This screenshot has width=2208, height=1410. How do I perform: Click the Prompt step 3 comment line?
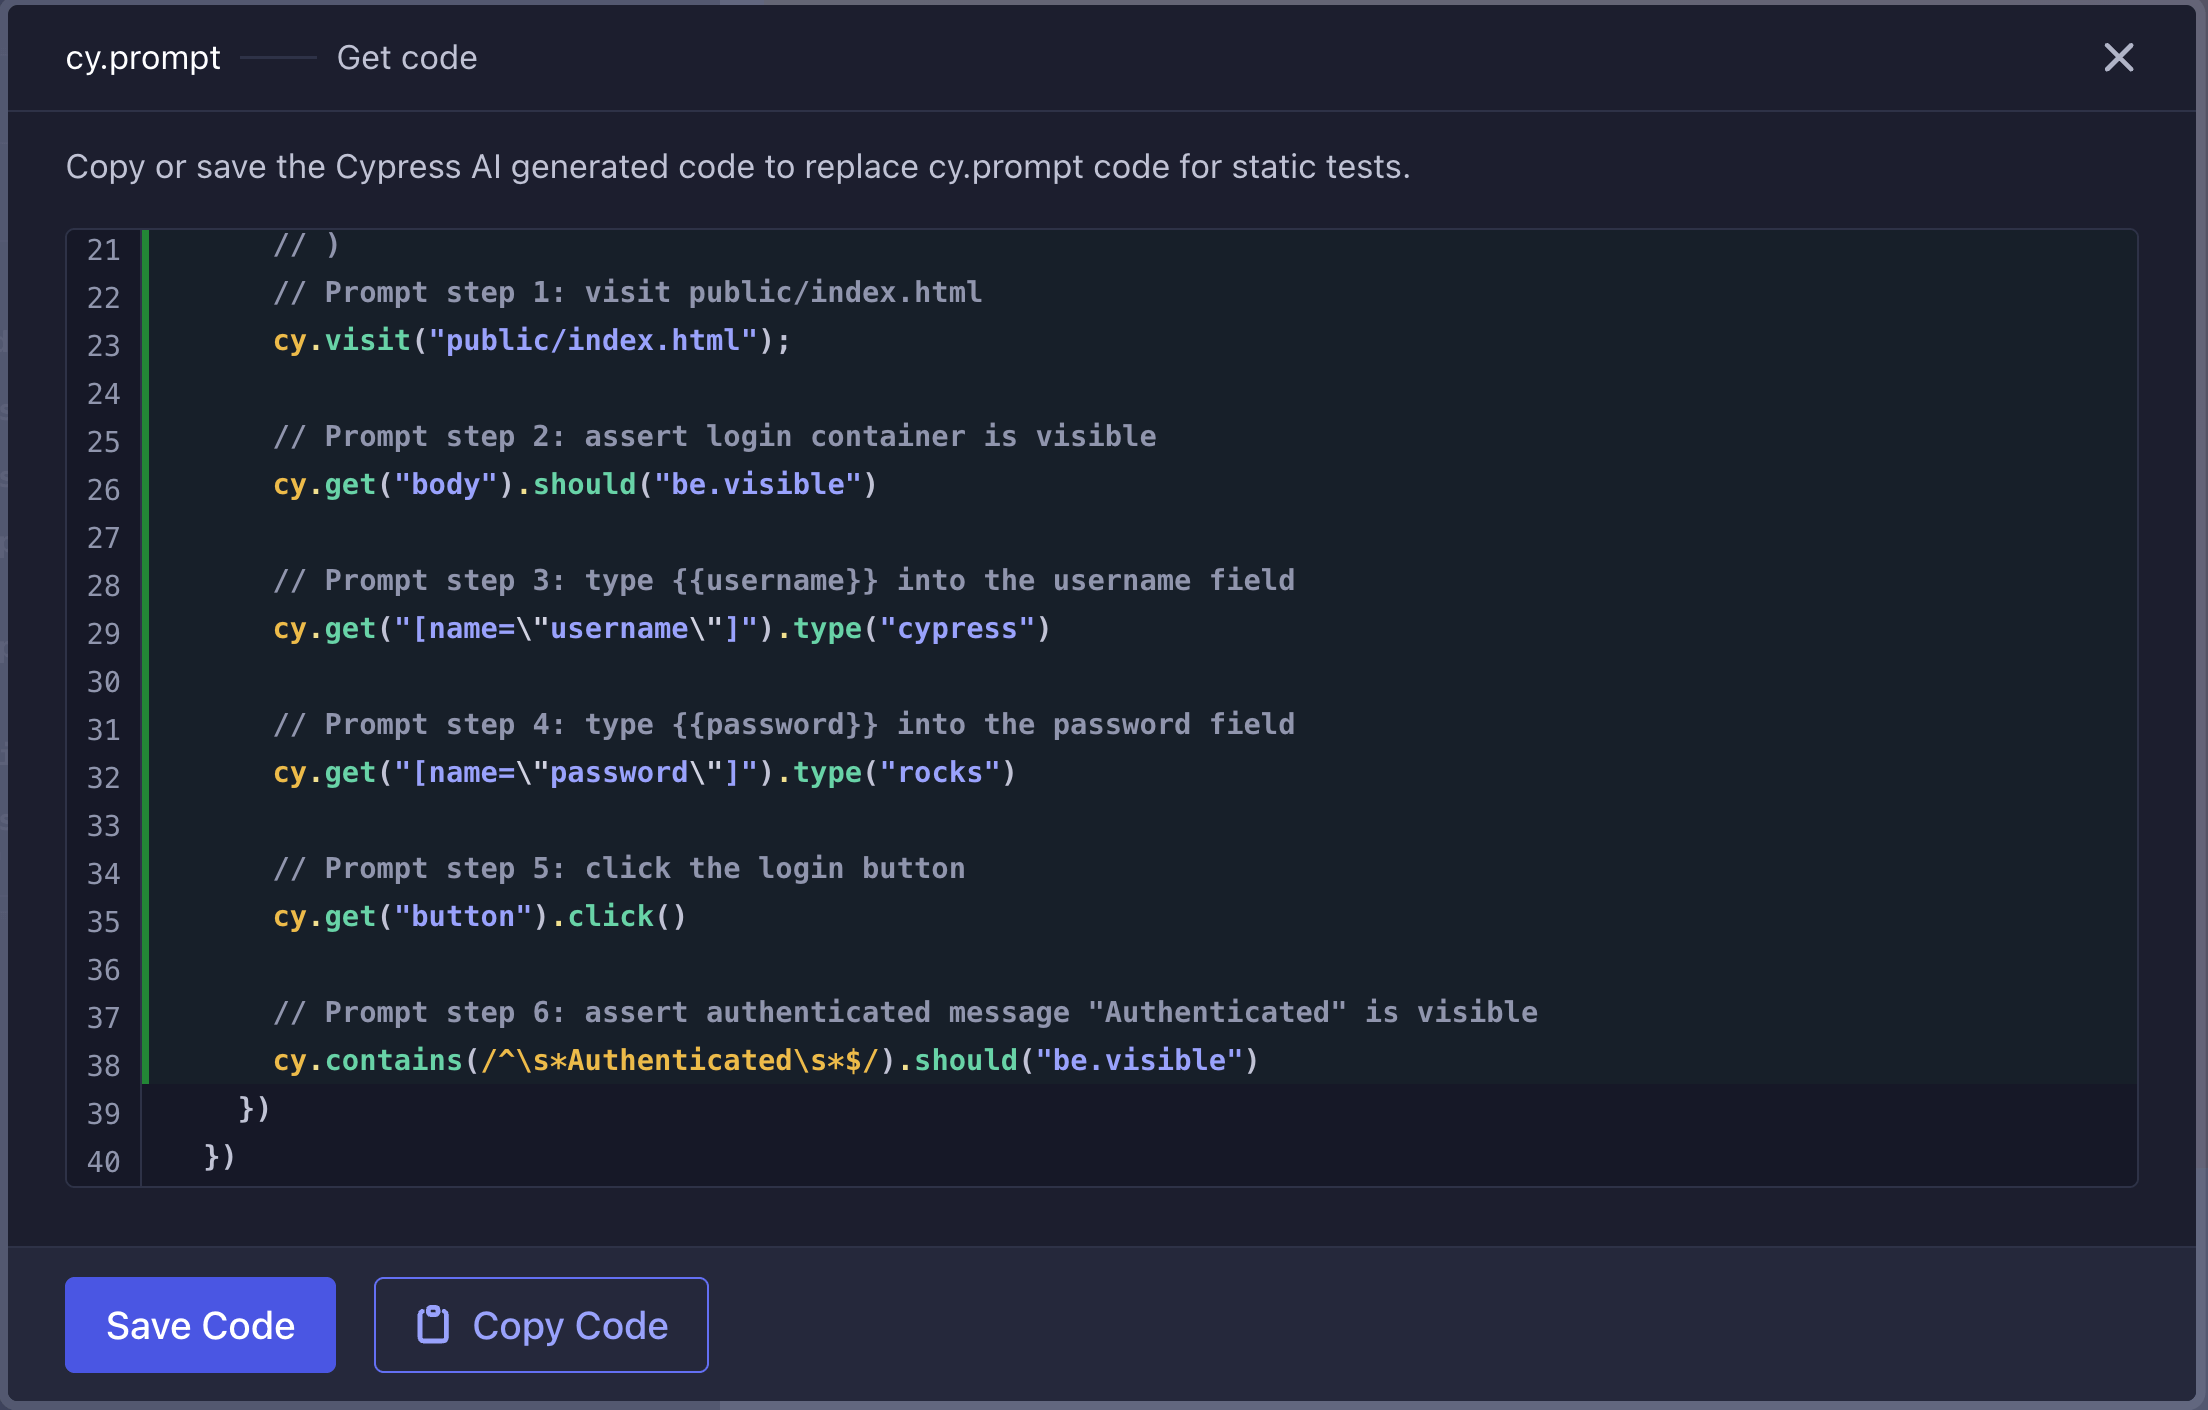tap(784, 580)
